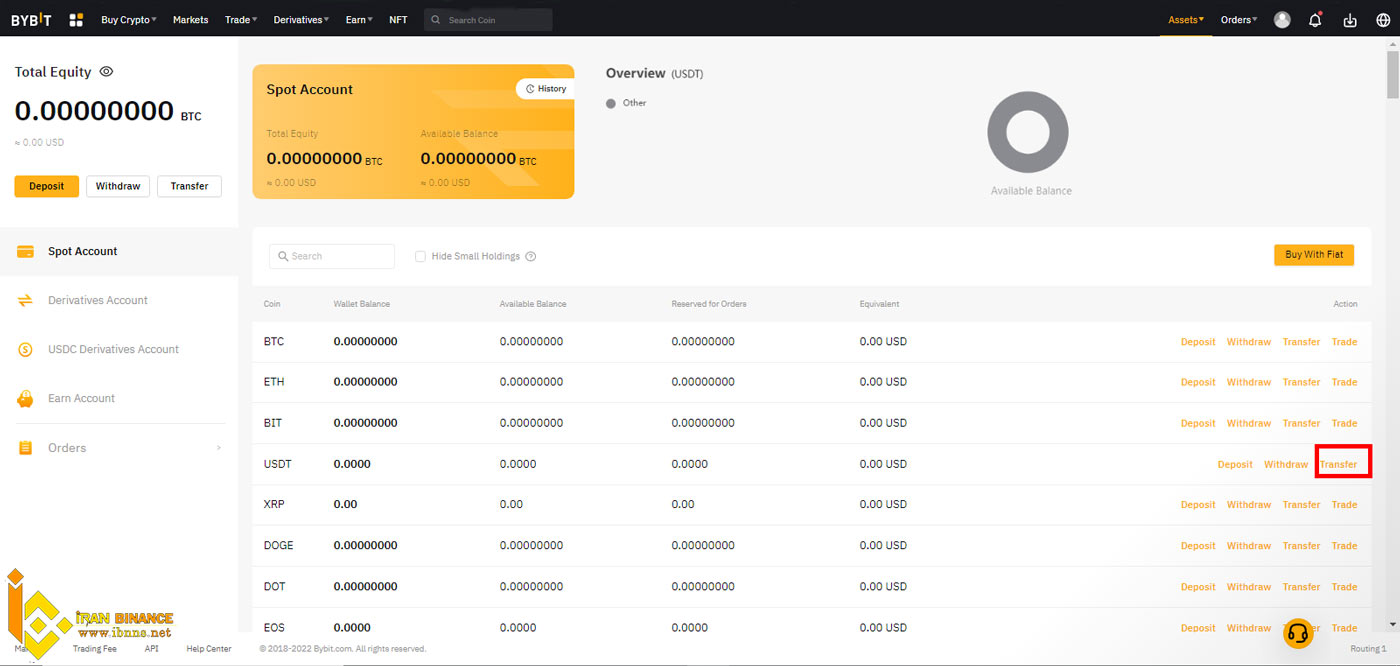Click the DOT coin name
The width and height of the screenshot is (1400, 666).
[x=275, y=587]
